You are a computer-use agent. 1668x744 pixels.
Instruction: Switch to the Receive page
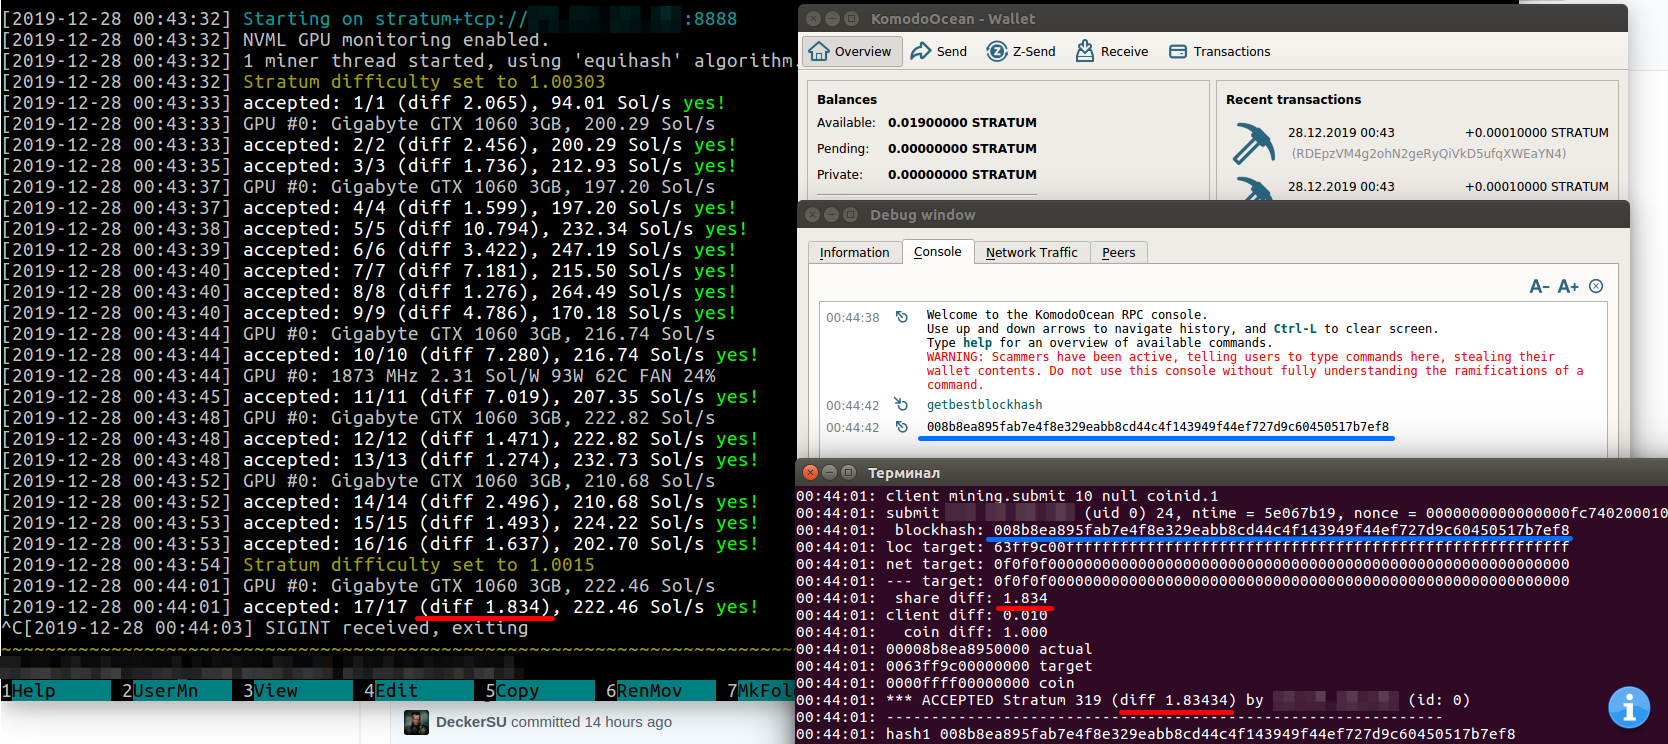click(1112, 51)
